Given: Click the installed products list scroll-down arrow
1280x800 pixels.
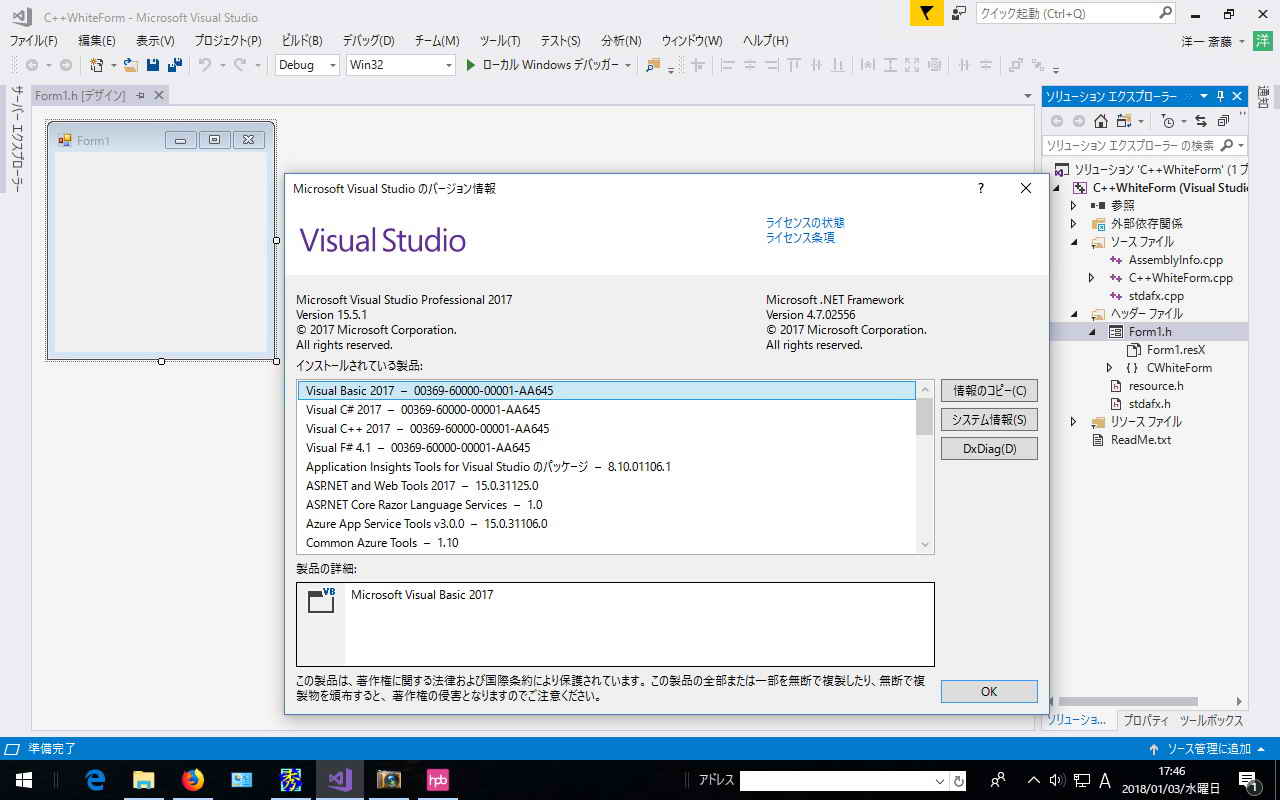Looking at the screenshot, I should 925,545.
